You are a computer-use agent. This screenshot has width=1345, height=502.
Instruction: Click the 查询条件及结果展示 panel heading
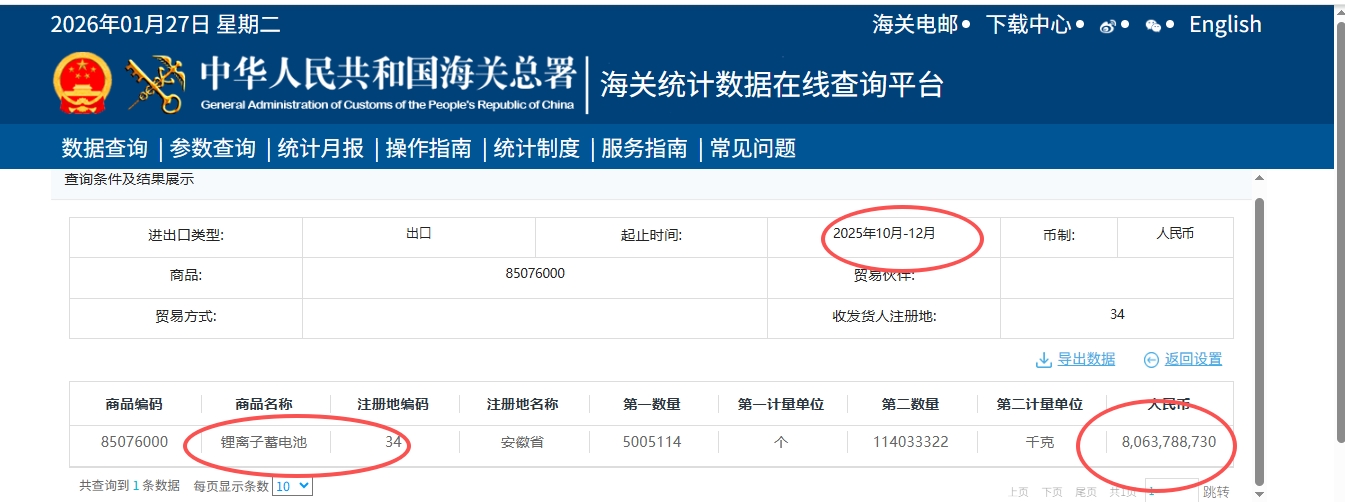(129, 180)
